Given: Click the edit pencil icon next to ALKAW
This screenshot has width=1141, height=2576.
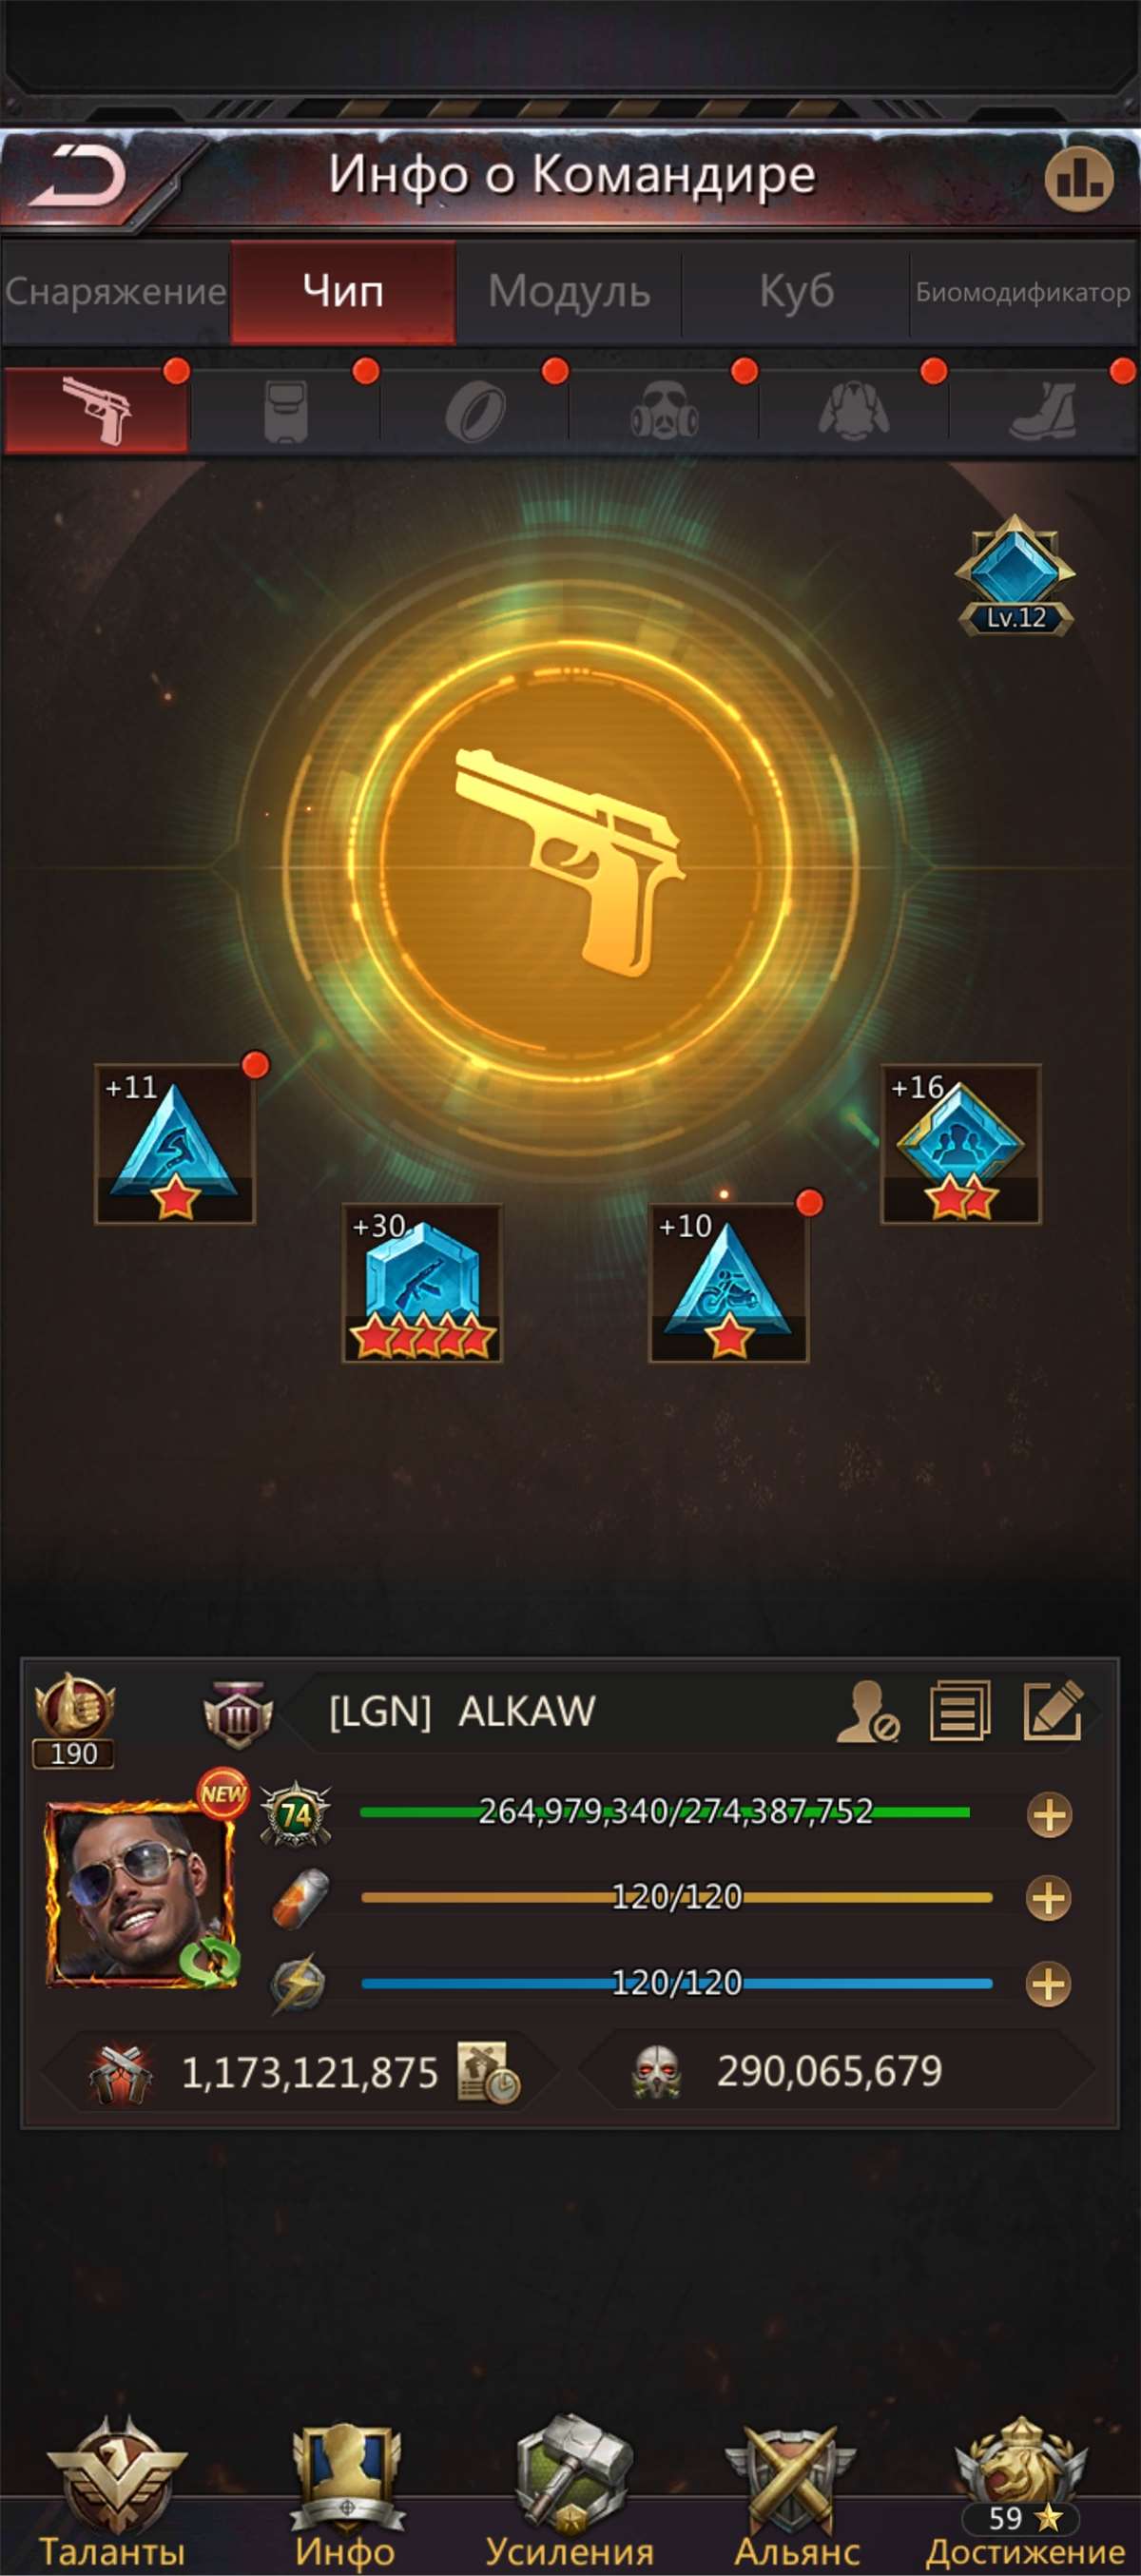Looking at the screenshot, I should pyautogui.click(x=1053, y=1710).
